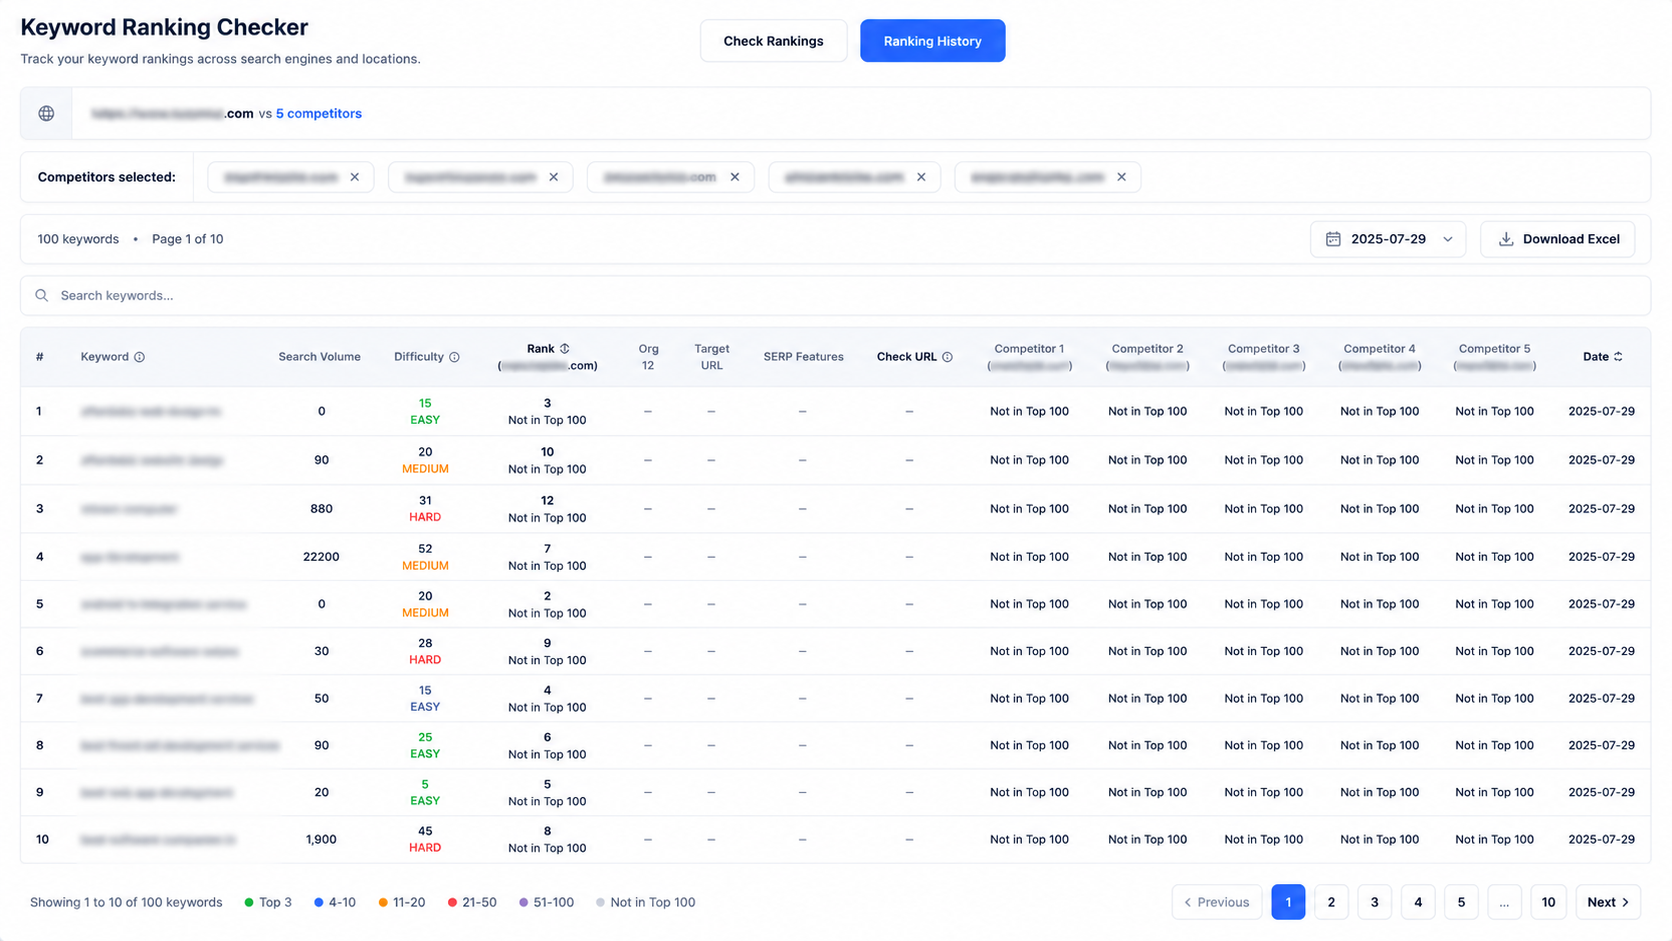
Task: Go to page 3
Action: (x=1374, y=902)
